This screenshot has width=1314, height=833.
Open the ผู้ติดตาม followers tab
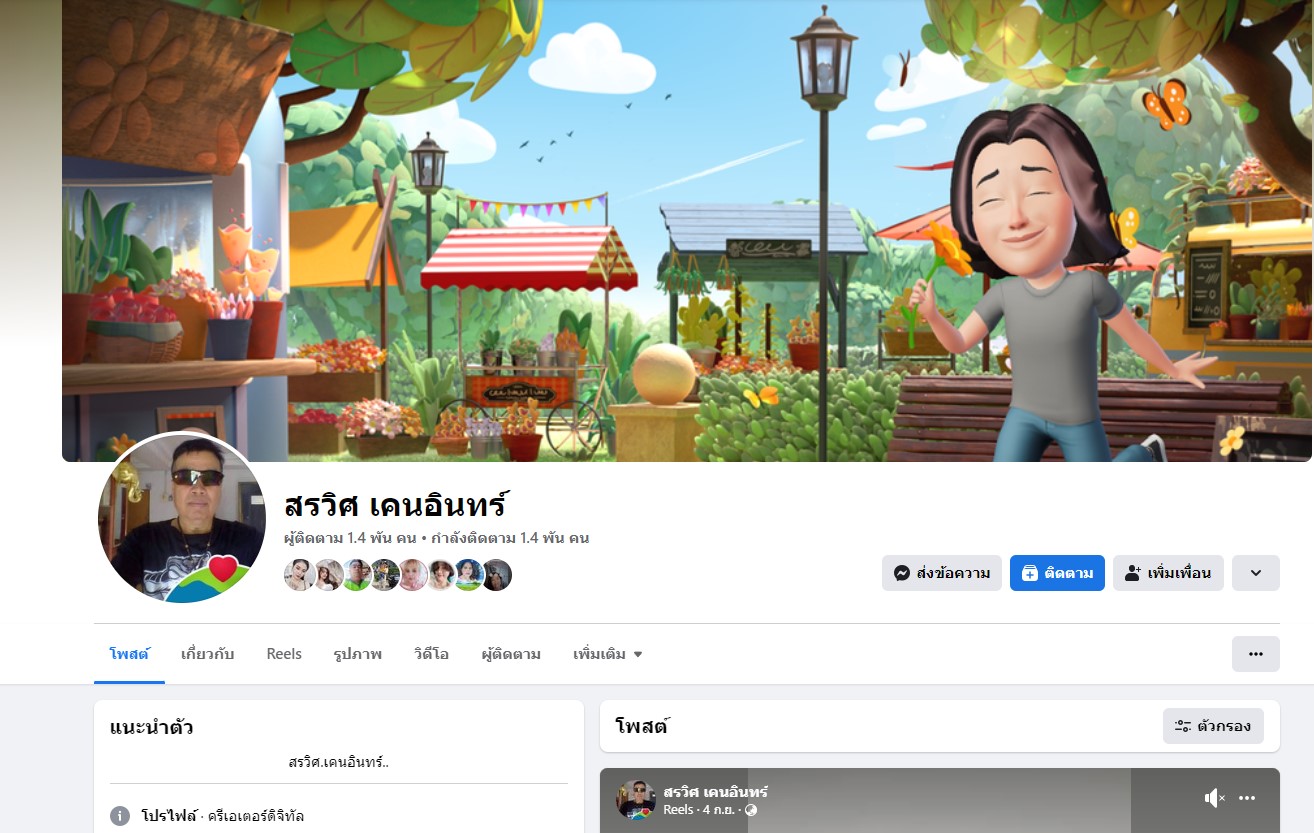pyautogui.click(x=511, y=654)
